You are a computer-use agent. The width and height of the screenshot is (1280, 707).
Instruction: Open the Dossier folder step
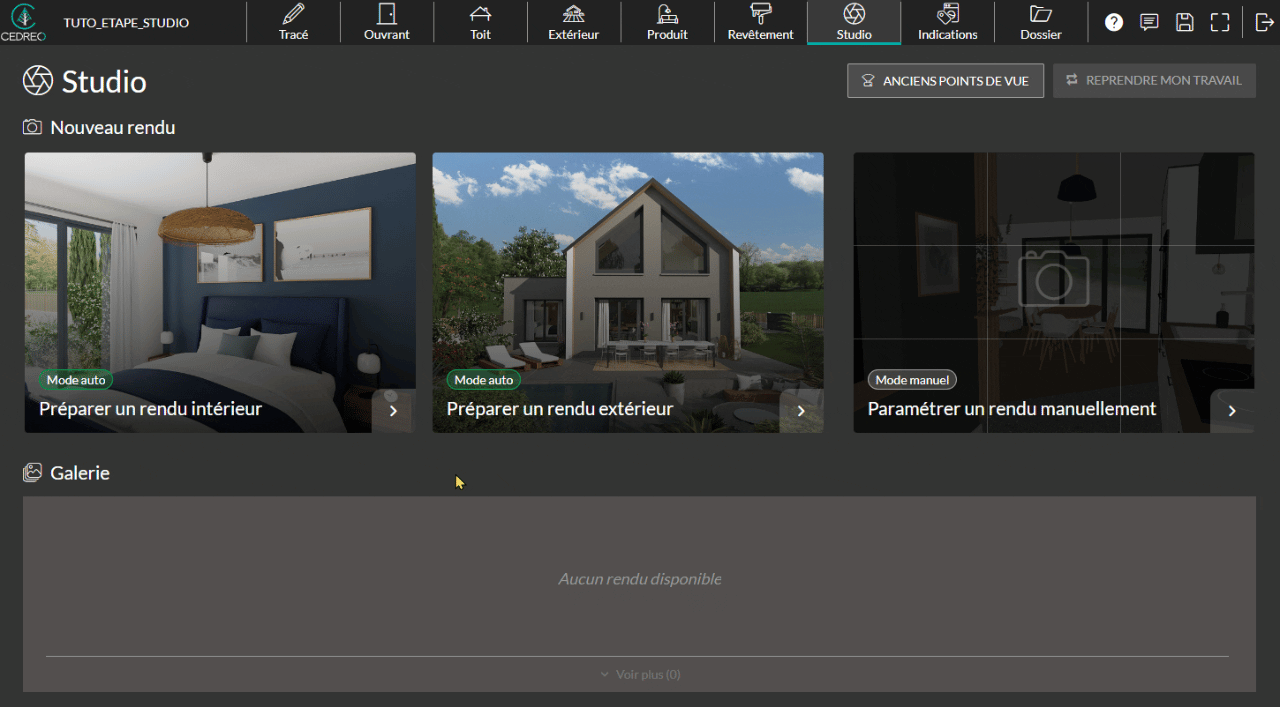click(x=1040, y=22)
